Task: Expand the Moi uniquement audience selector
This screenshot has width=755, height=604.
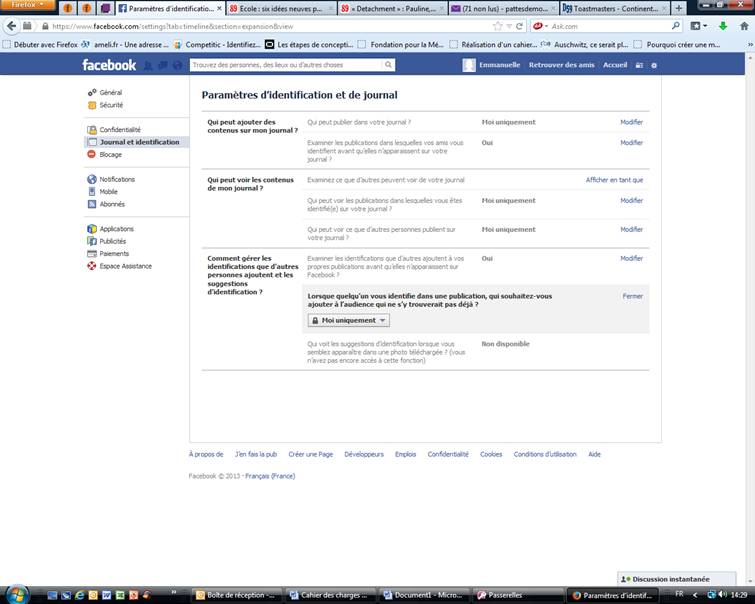Action: tap(349, 320)
